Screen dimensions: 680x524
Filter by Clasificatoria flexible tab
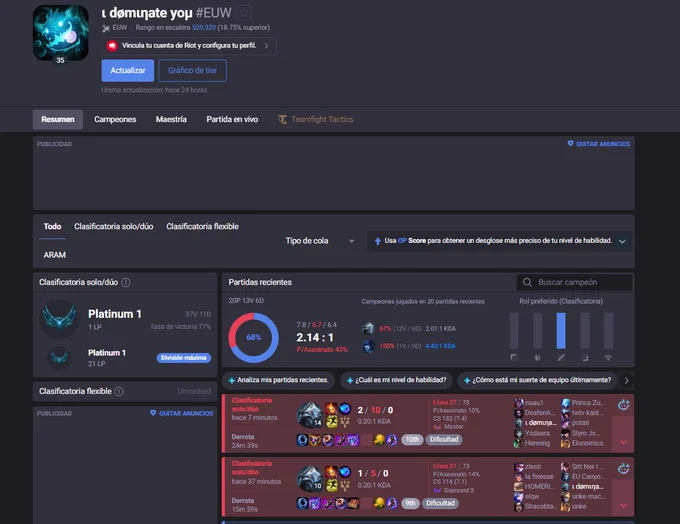pos(203,226)
